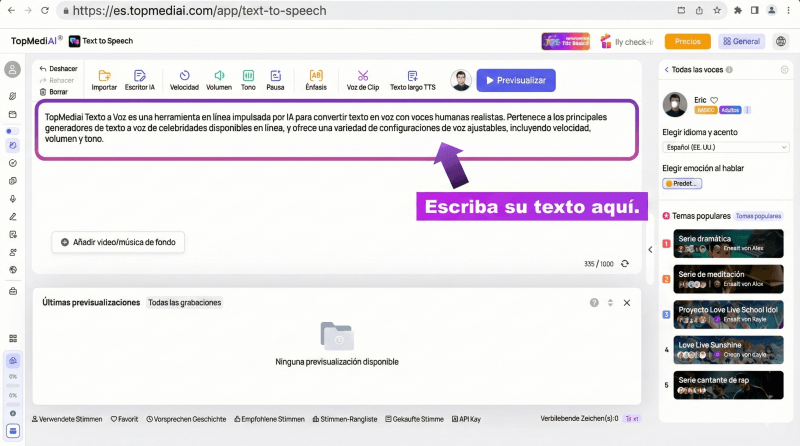Switch to Todas las grabaciones tab
This screenshot has width=800, height=446.
pos(185,303)
